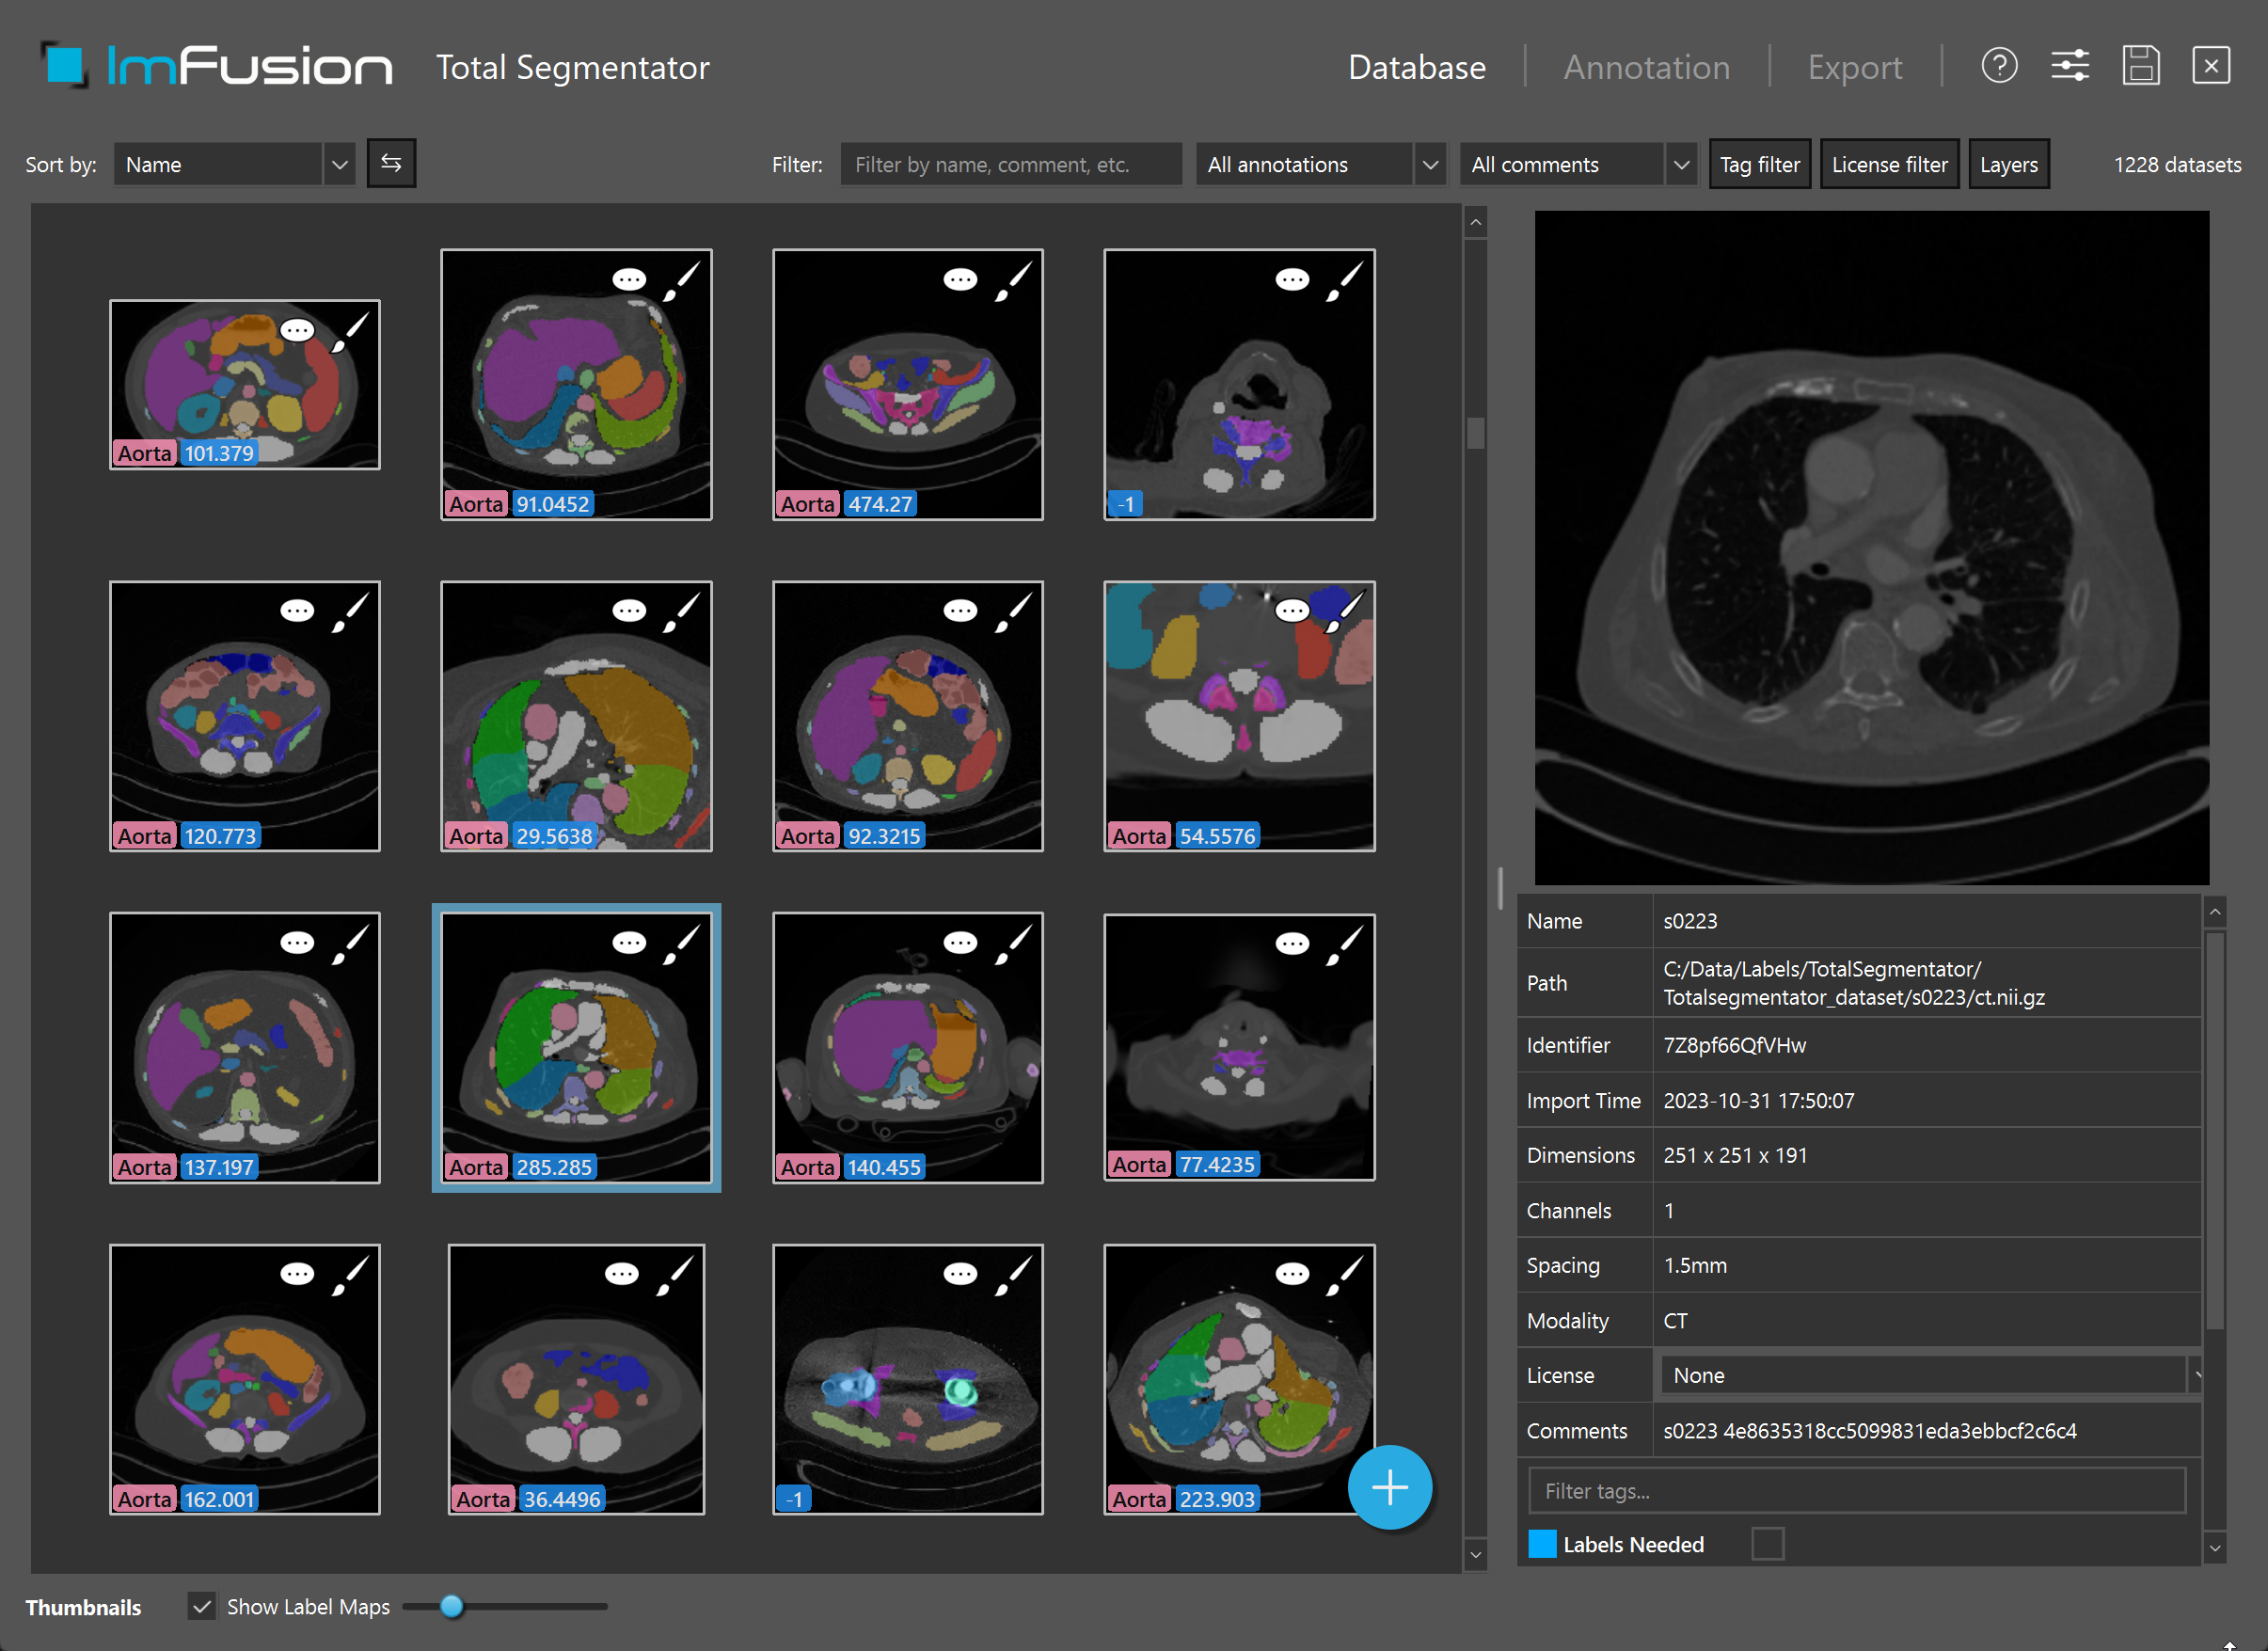Open comment bubble on Aorta 140.455 thumbnail
The width and height of the screenshot is (2268, 1651).
960,943
